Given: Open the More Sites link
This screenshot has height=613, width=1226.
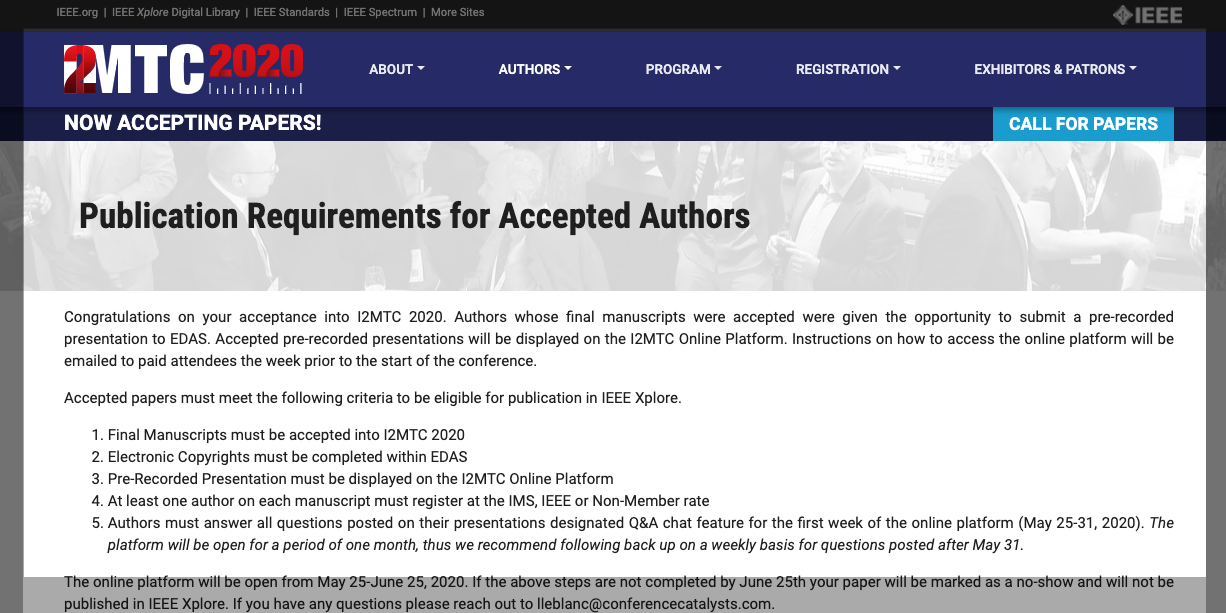Looking at the screenshot, I should 458,13.
